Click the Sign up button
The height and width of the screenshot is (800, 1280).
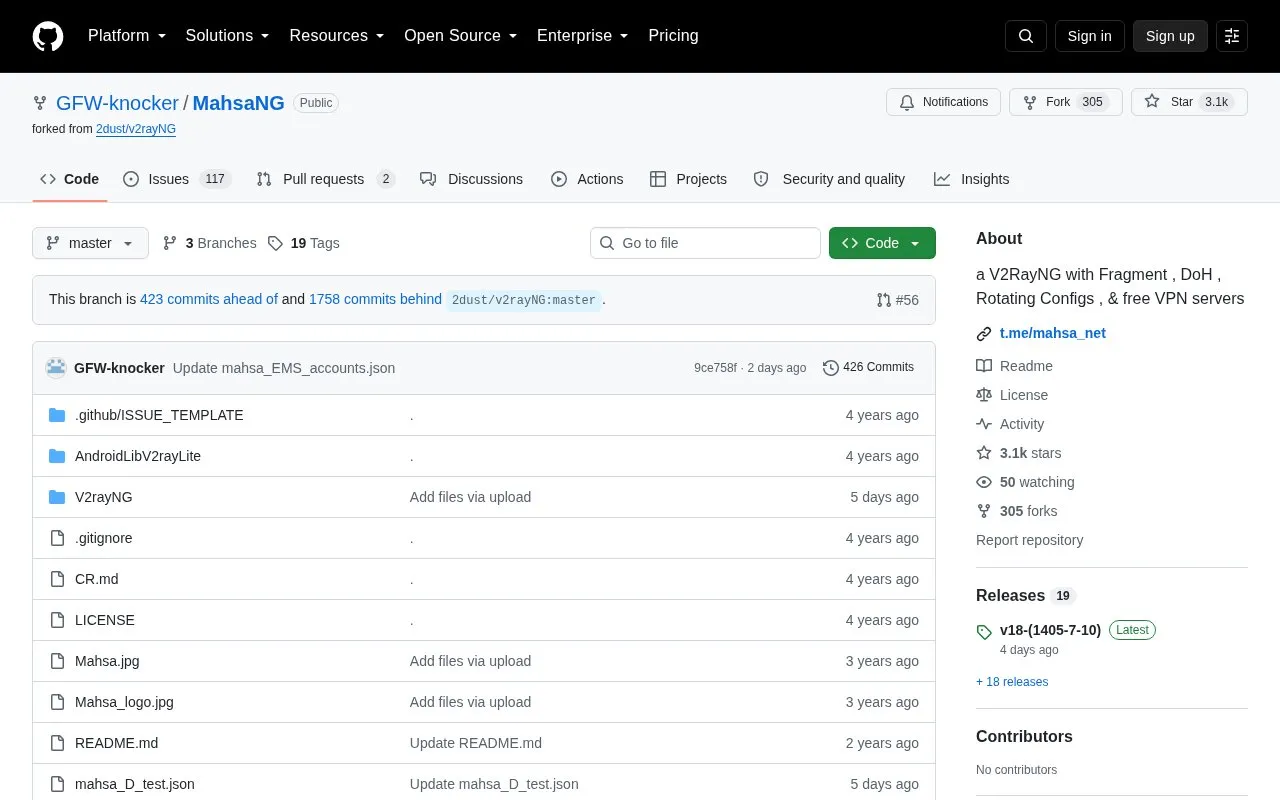[x=1170, y=36]
